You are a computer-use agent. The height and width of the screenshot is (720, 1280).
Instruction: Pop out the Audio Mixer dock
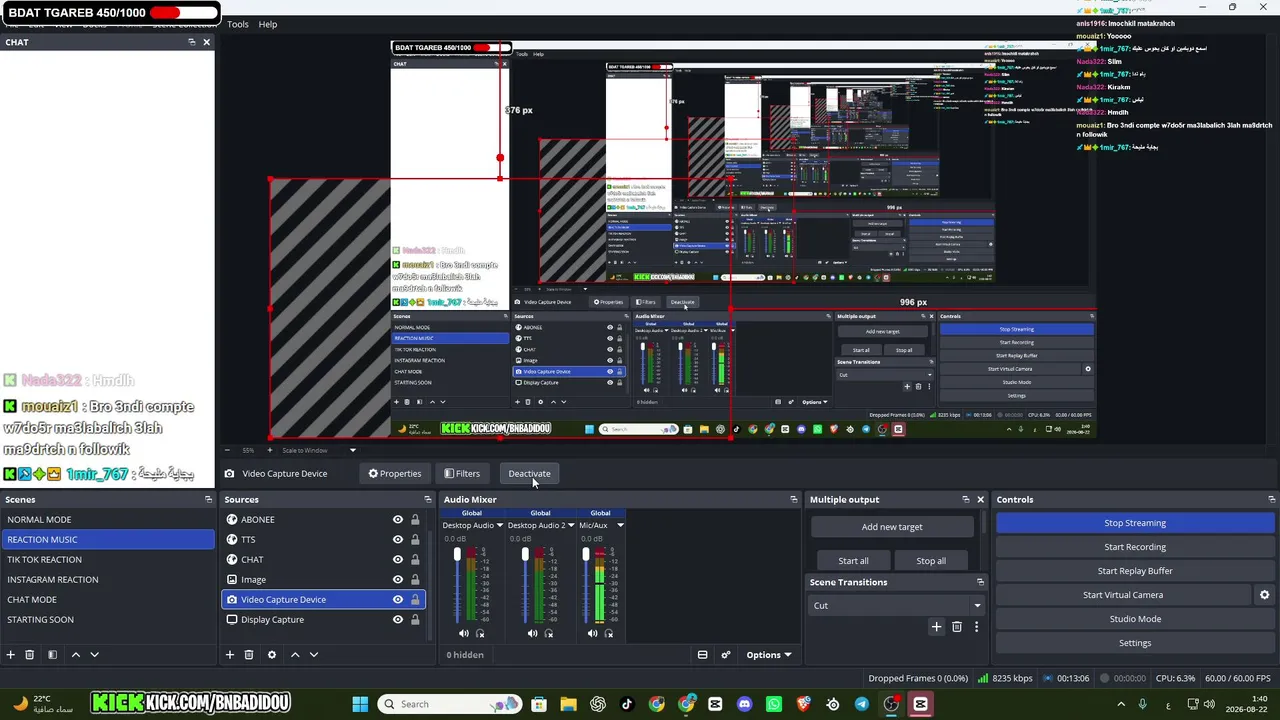click(794, 499)
